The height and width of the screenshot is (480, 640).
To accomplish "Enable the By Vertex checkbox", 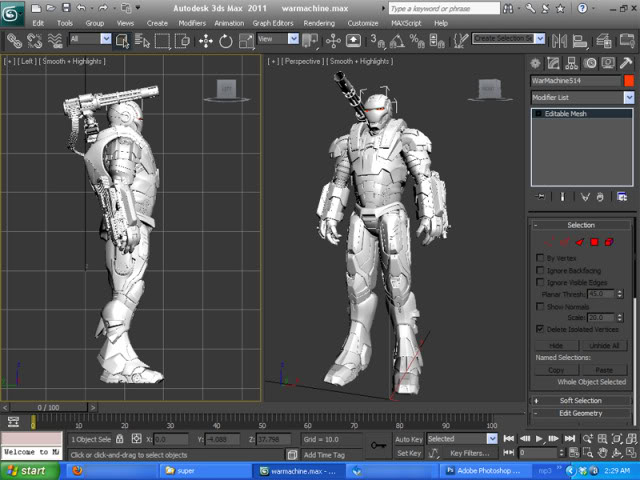I will point(541,258).
